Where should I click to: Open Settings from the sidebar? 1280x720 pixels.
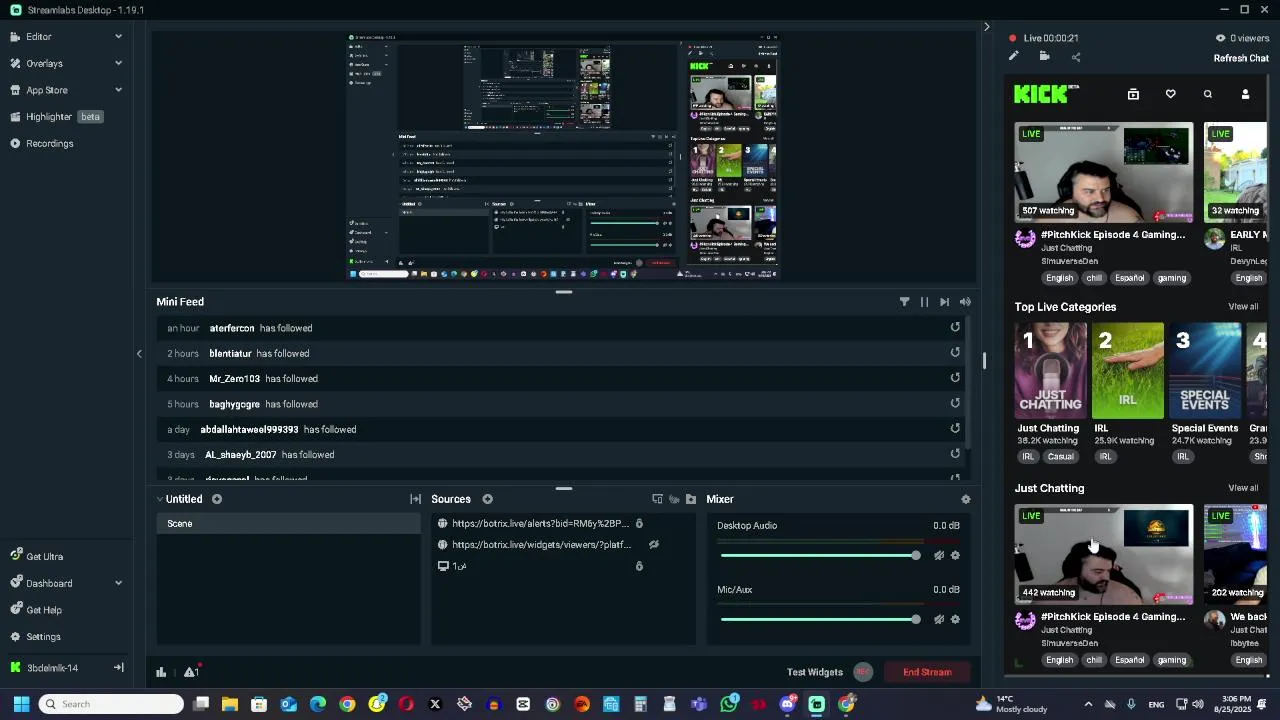point(43,636)
